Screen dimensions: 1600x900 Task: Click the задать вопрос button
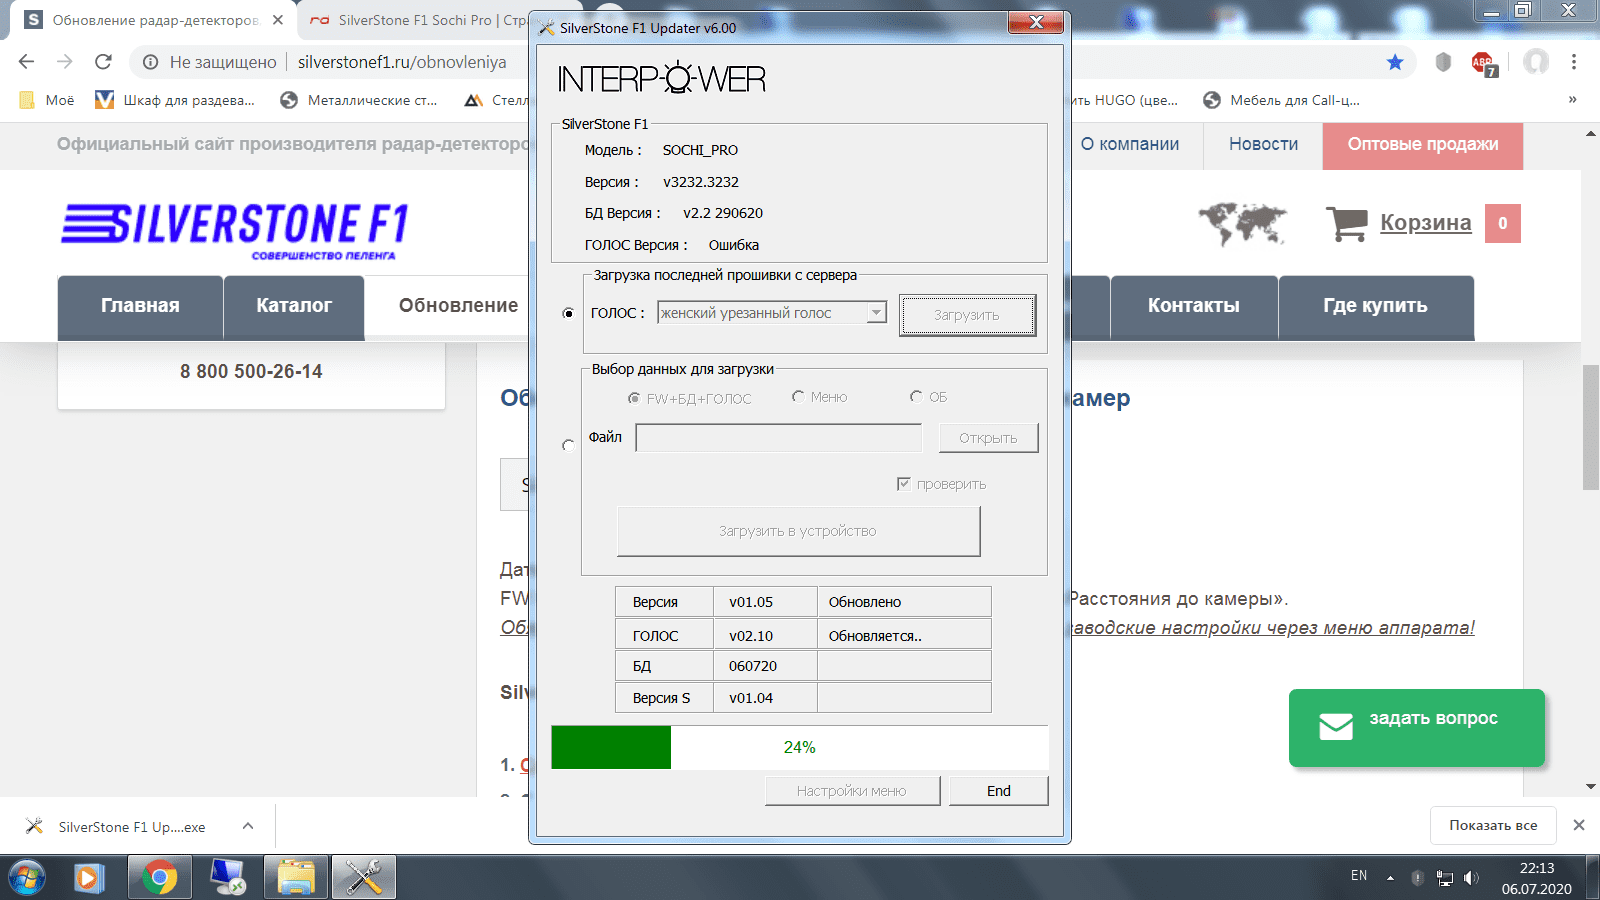(x=1417, y=728)
